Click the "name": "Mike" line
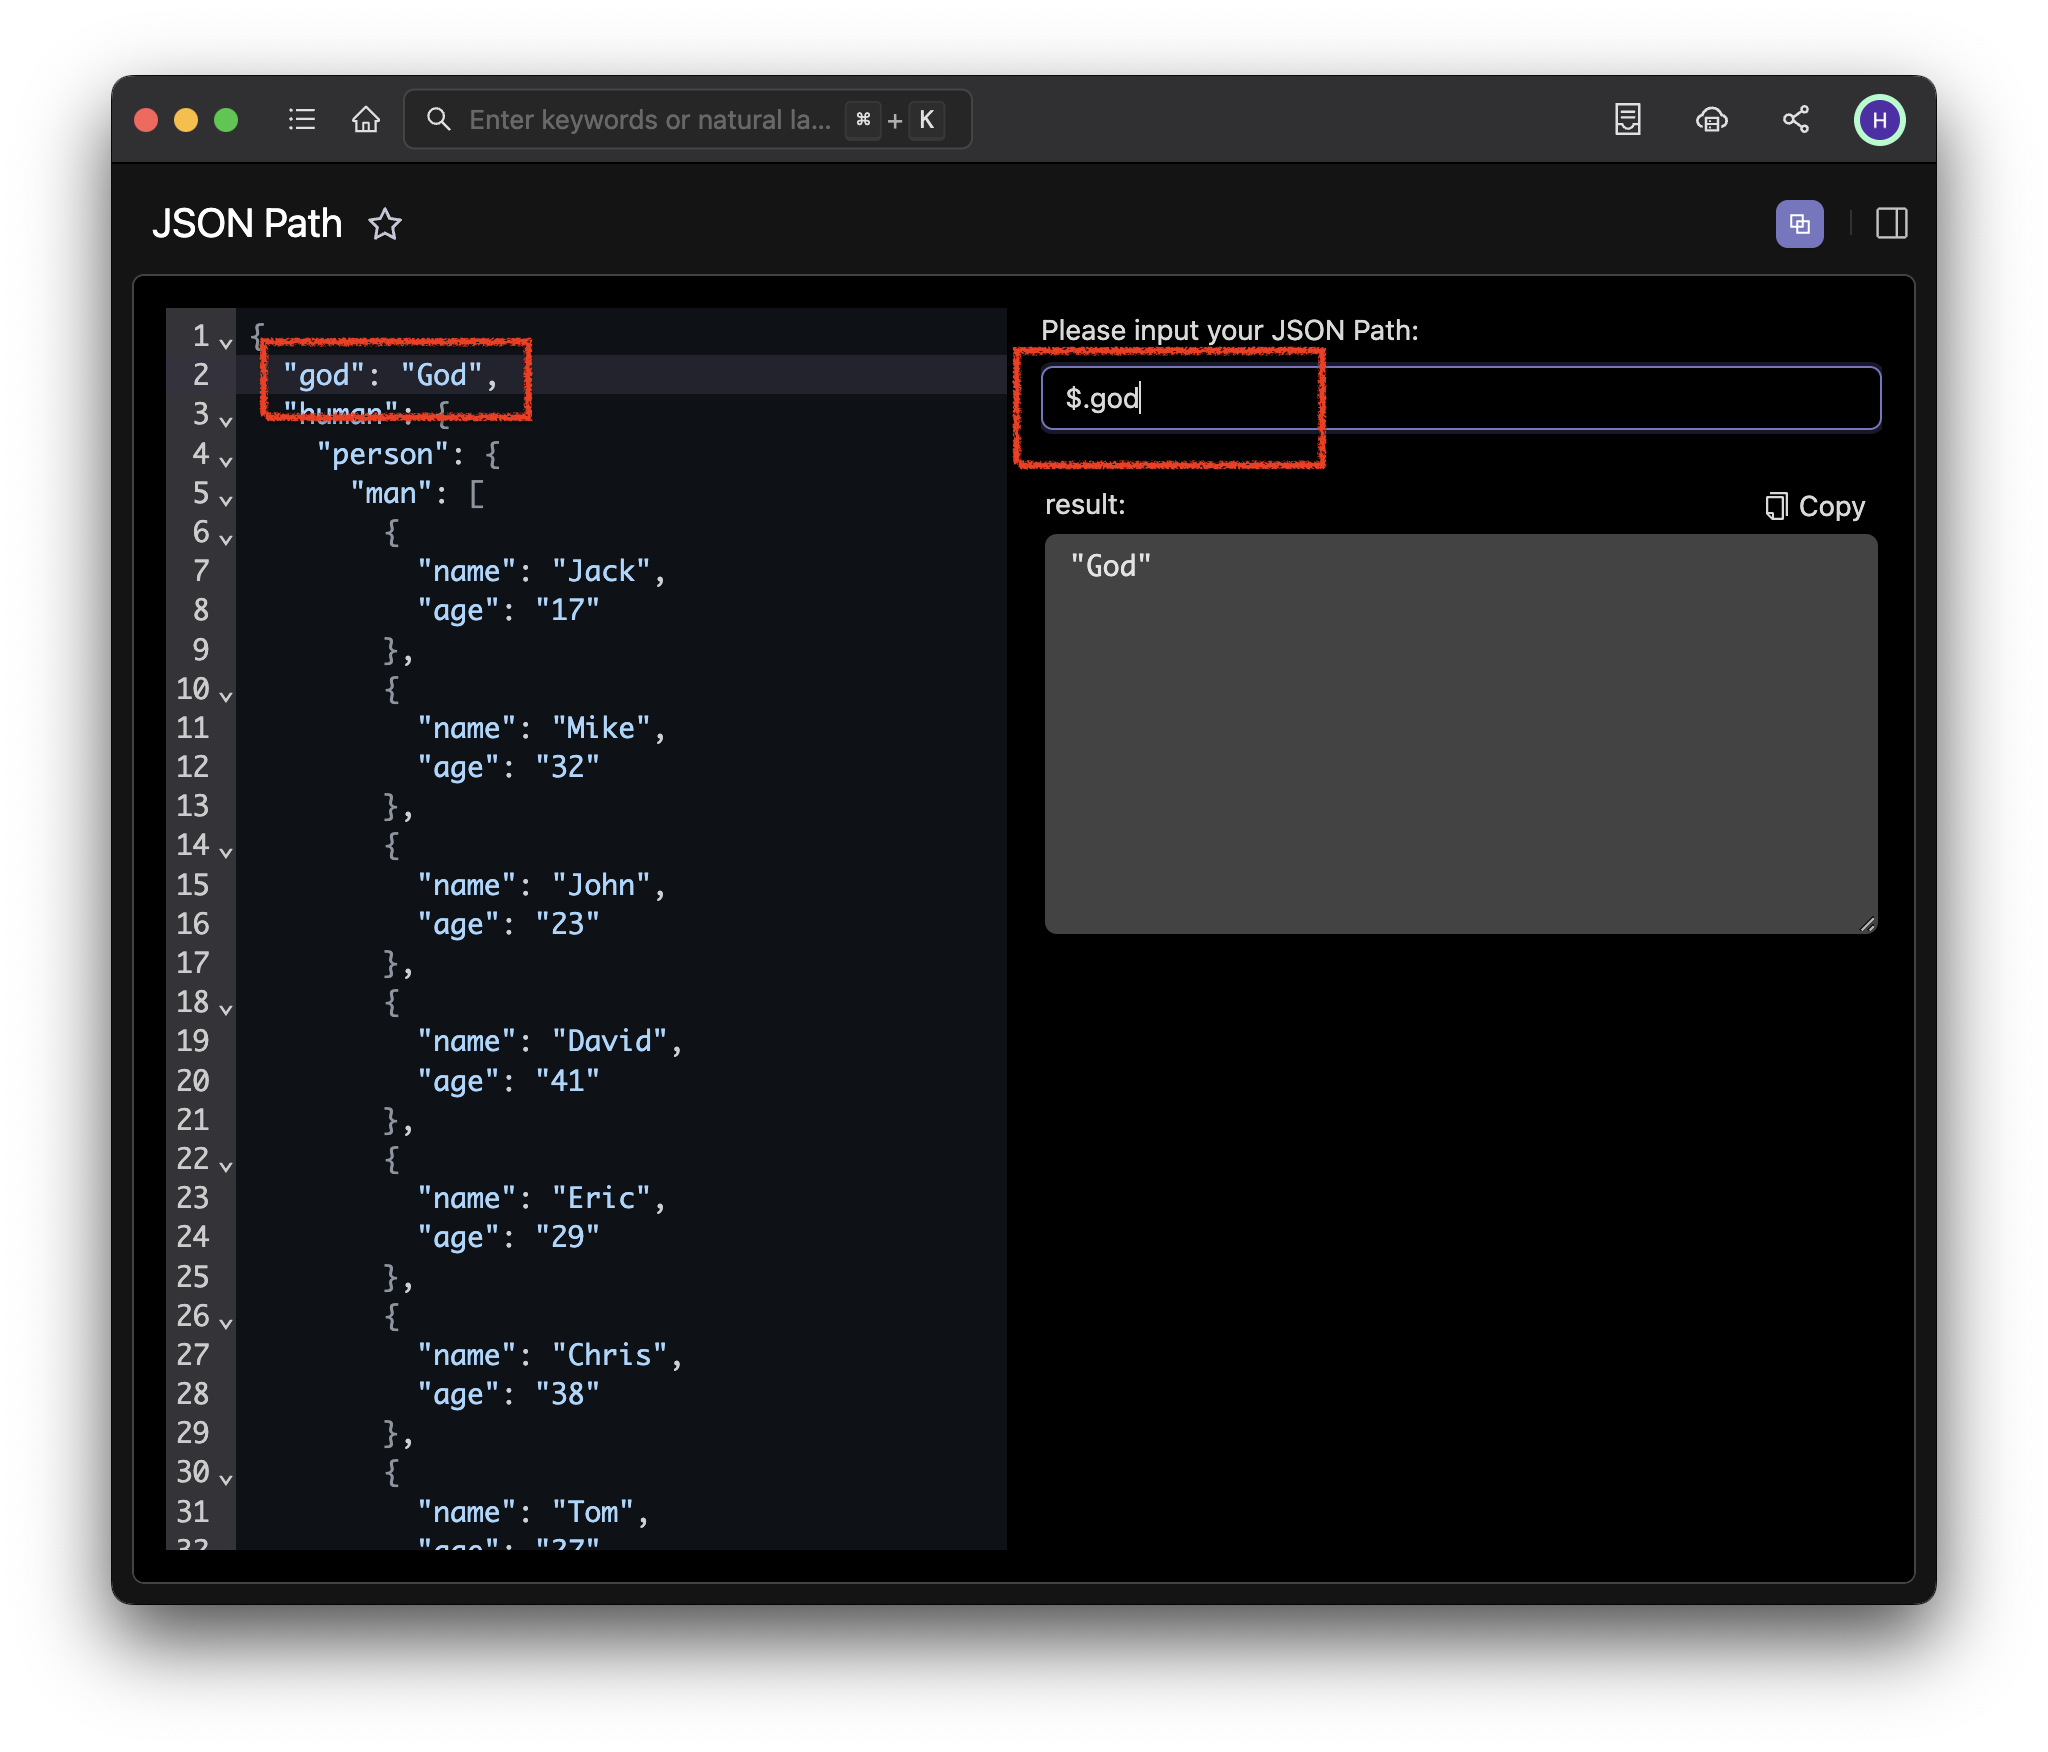 pos(541,728)
